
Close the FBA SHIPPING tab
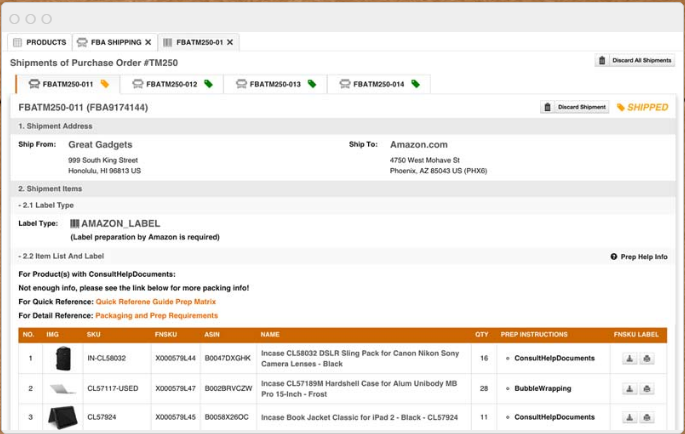tap(148, 42)
